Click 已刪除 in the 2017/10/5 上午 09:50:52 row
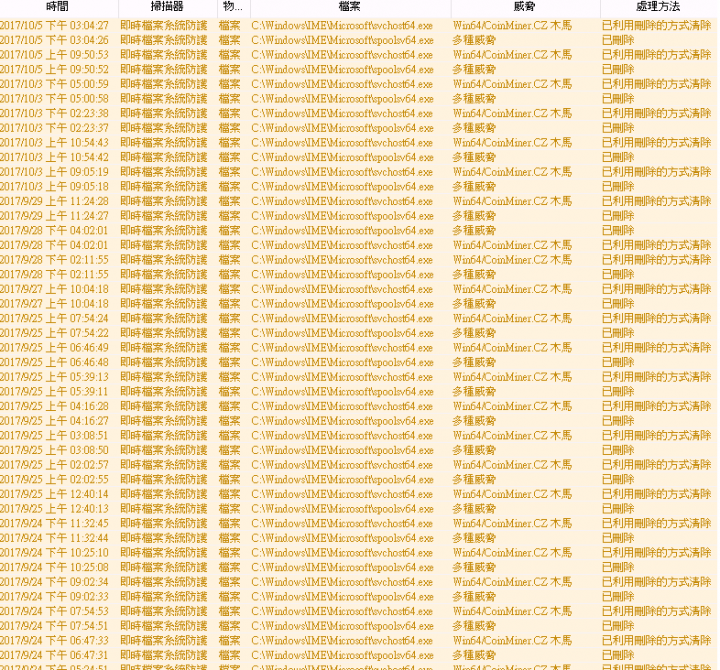Screen dimensions: 720x670 (618, 70)
